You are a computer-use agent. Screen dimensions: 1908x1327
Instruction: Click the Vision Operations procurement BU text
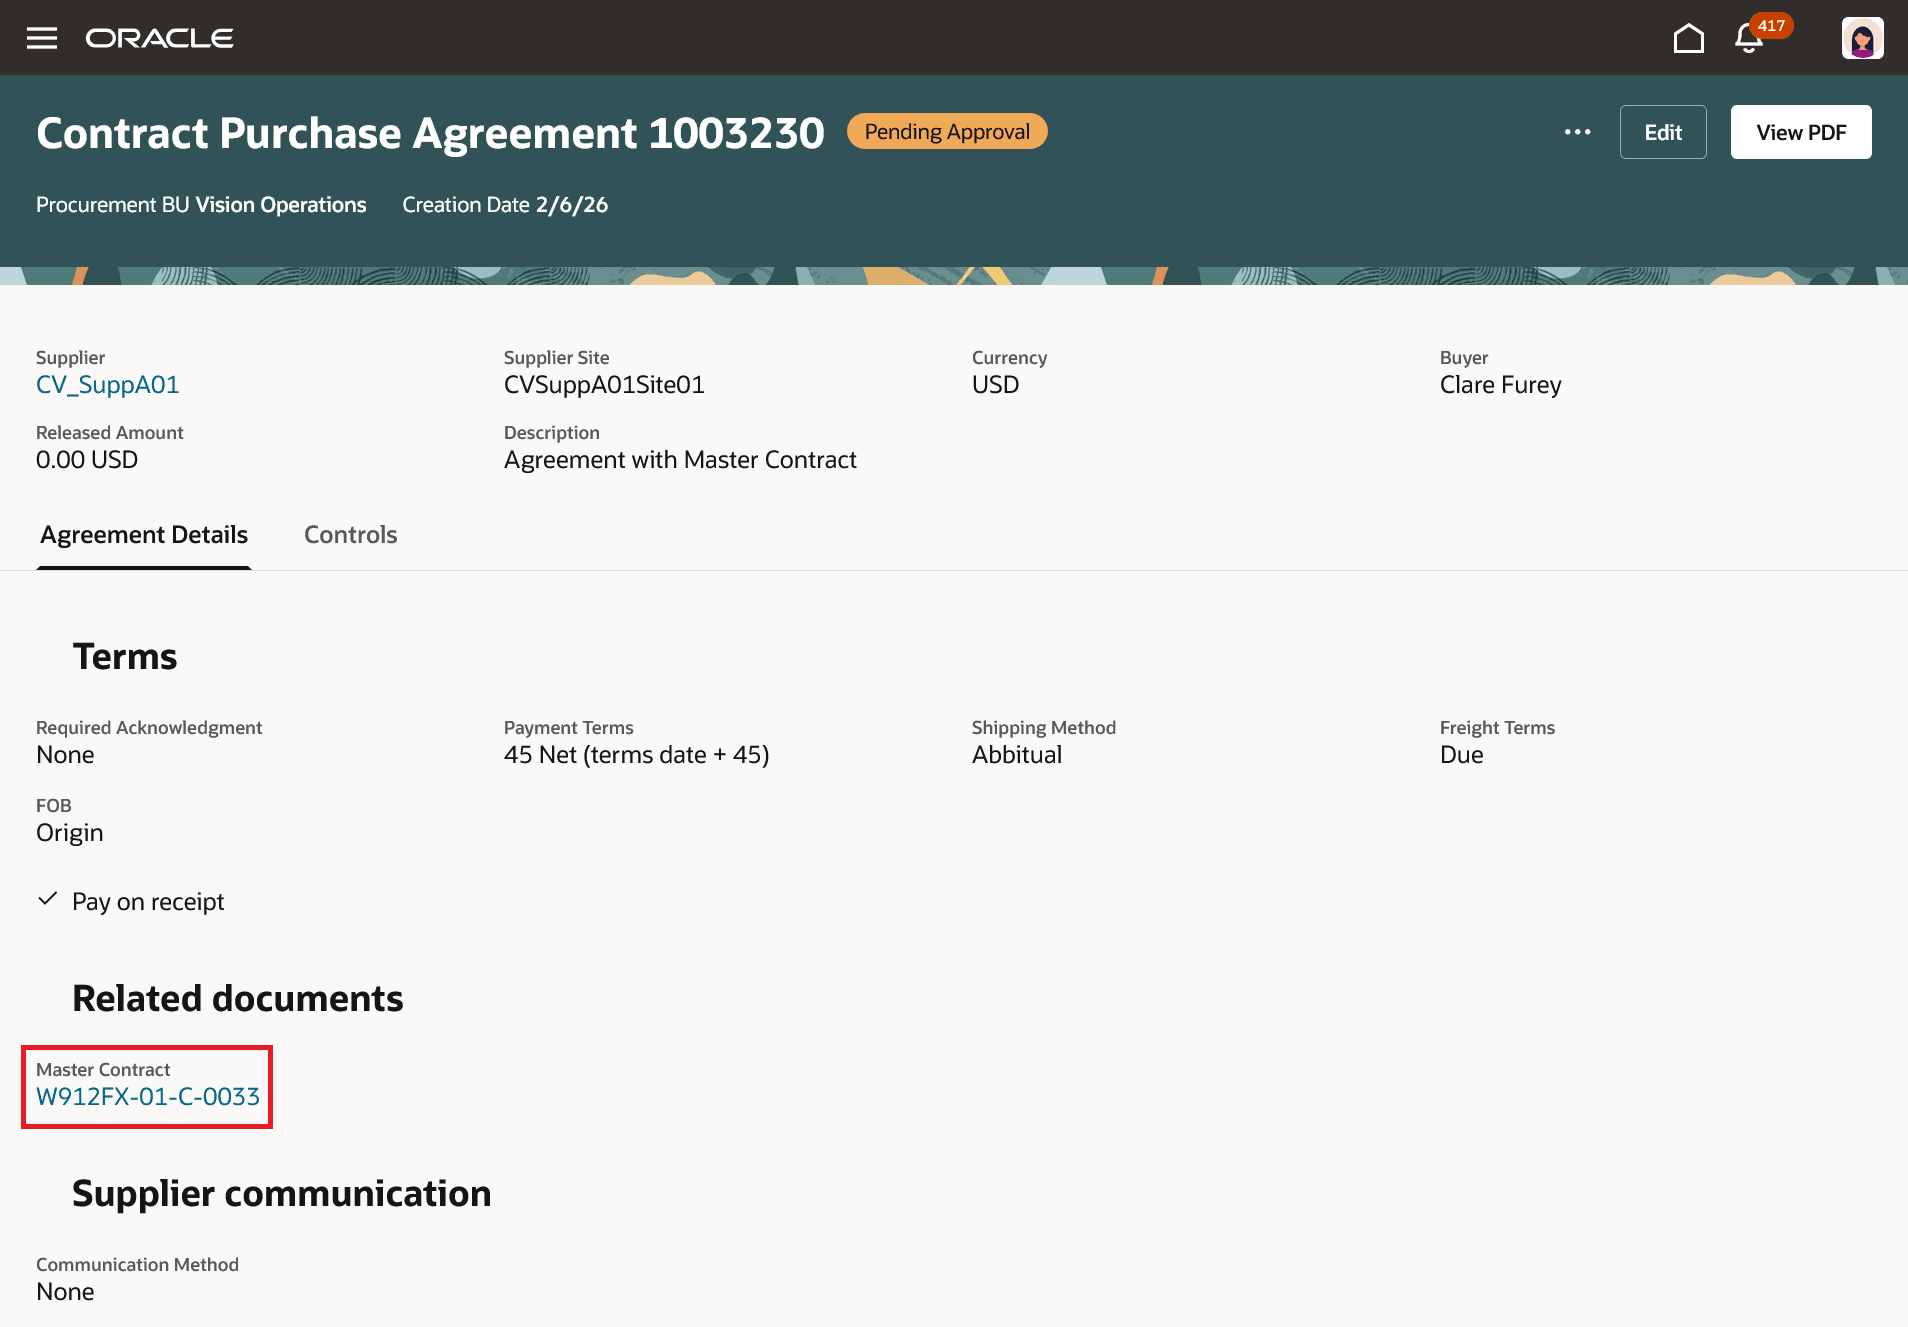(x=281, y=204)
